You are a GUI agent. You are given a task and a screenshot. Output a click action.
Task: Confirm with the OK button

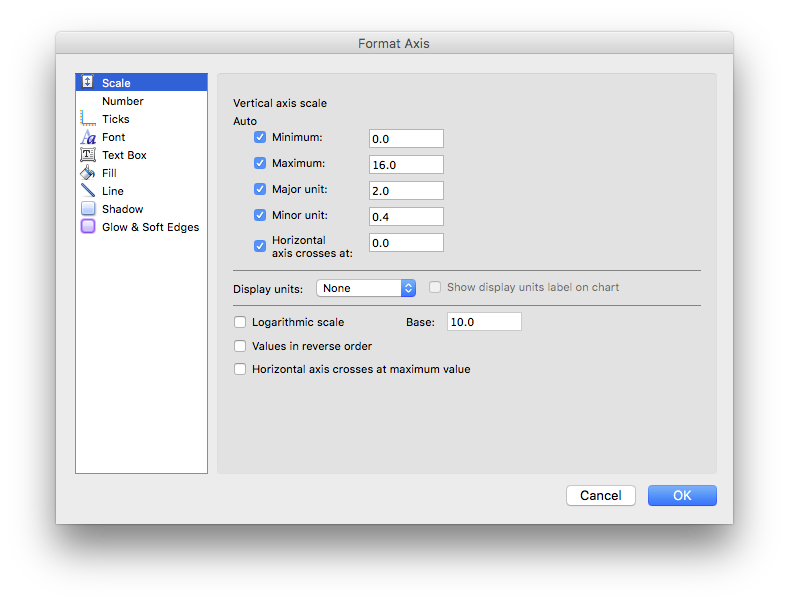coord(682,495)
